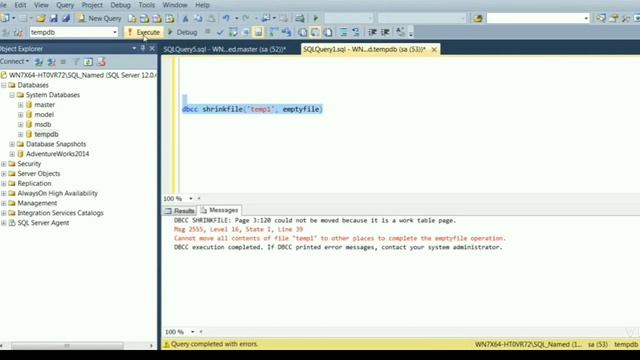This screenshot has width=640, height=360.
Task: Toggle auto-hide pin on Object Explorer
Action: coord(143,48)
